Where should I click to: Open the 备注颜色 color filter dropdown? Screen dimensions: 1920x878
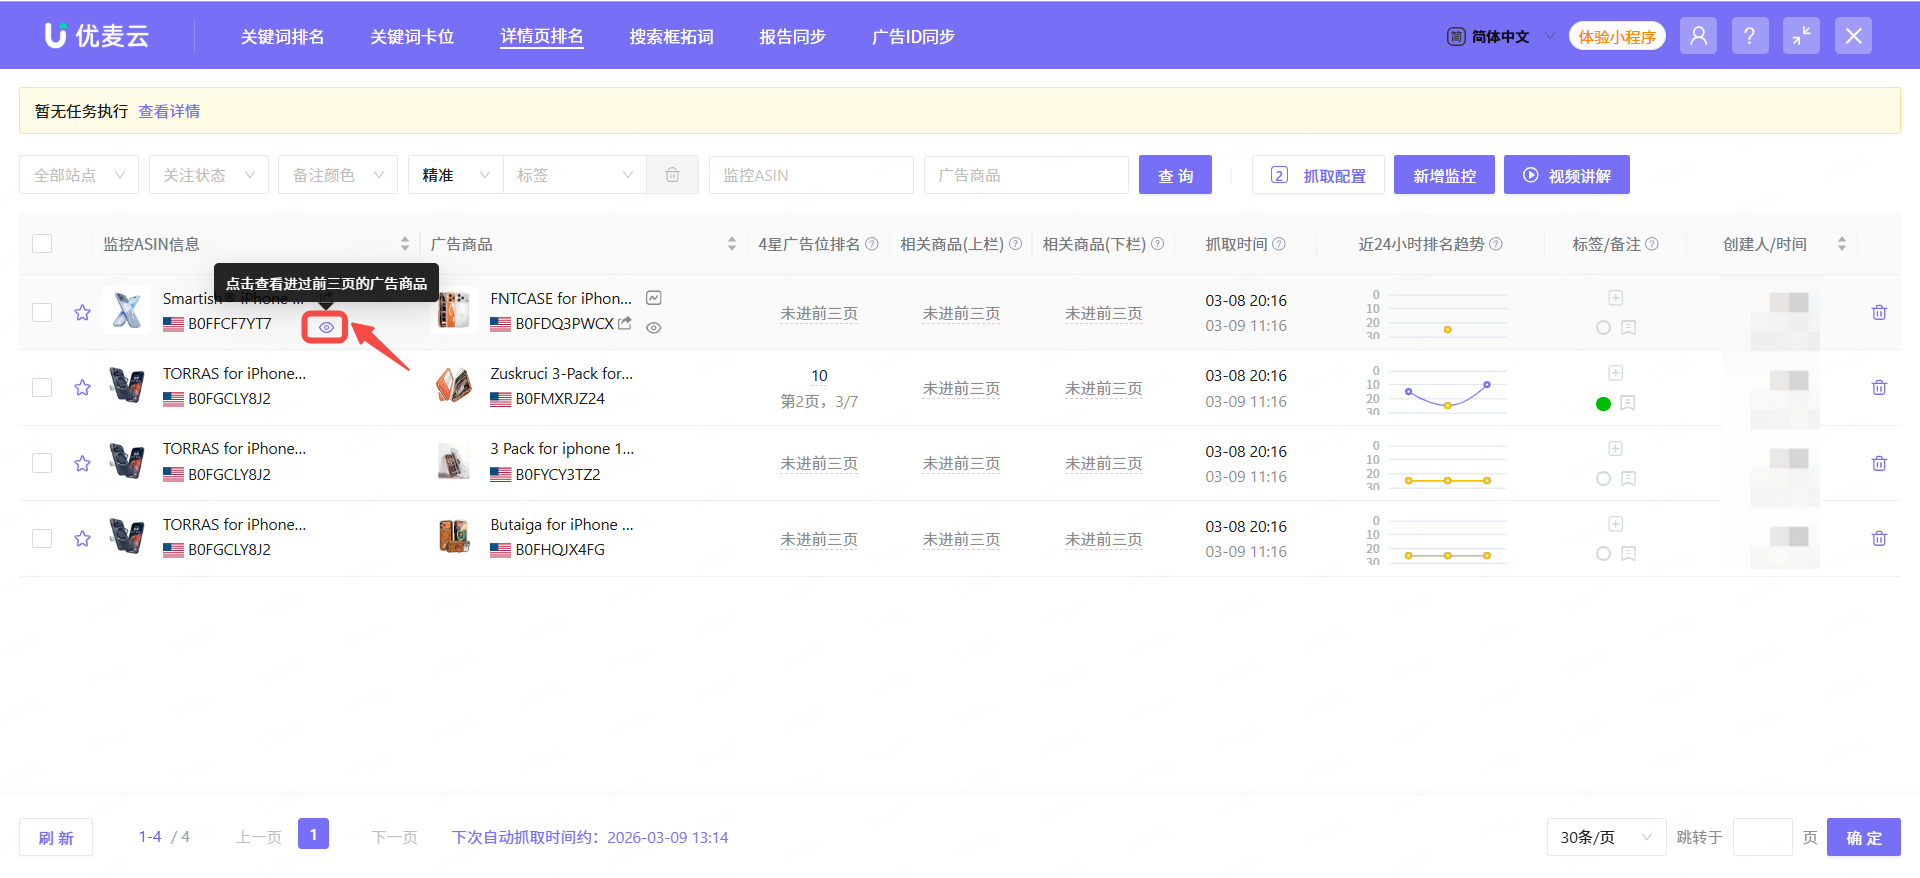337,175
